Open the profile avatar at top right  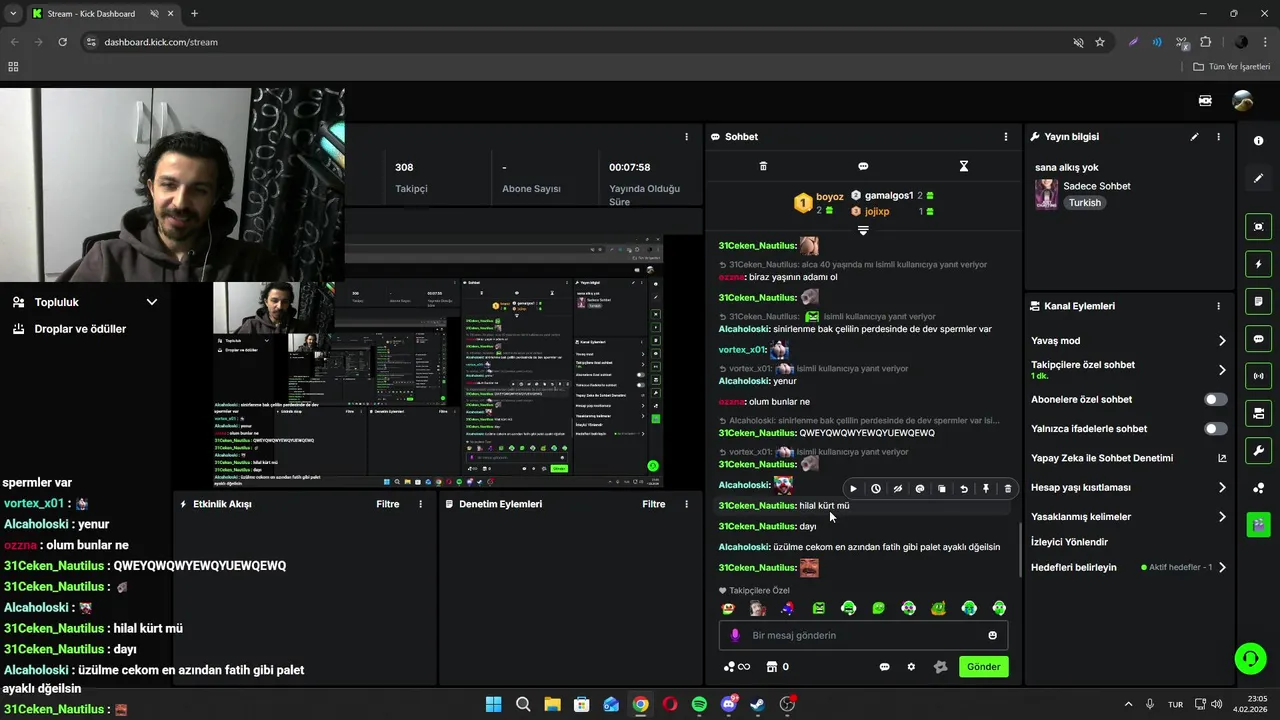1243,100
